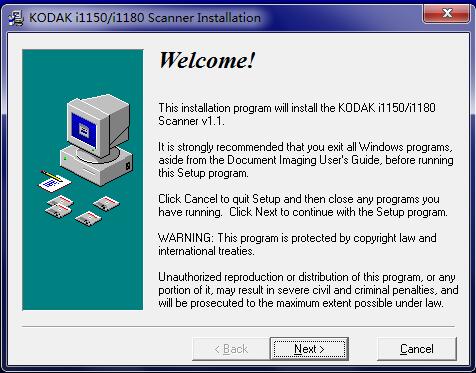Cancel the scanner installation
Image resolution: width=476 pixels, height=373 pixels.
(417, 349)
